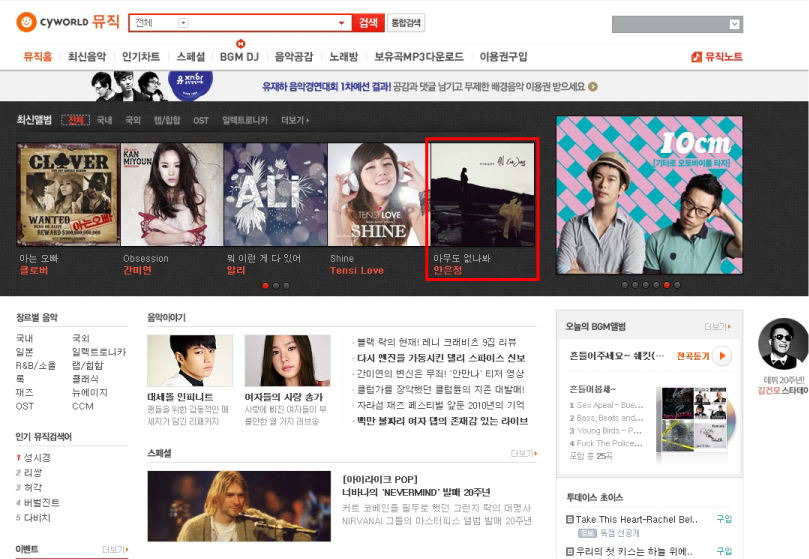
Task: Go to 뮤직홈 menu
Action: click(38, 57)
